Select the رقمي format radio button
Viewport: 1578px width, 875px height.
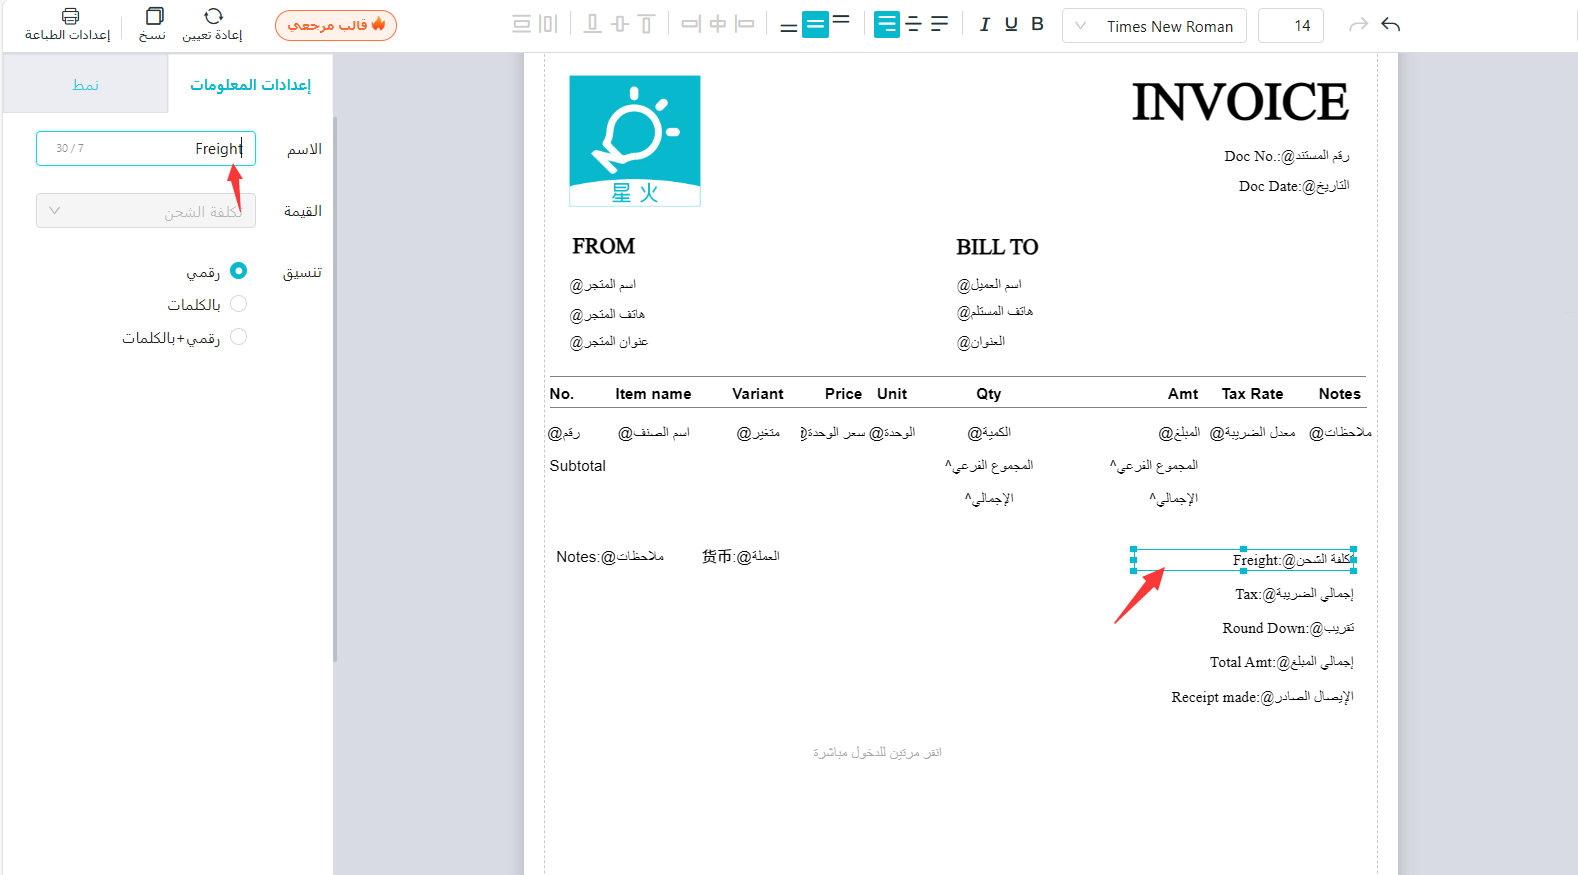point(238,271)
